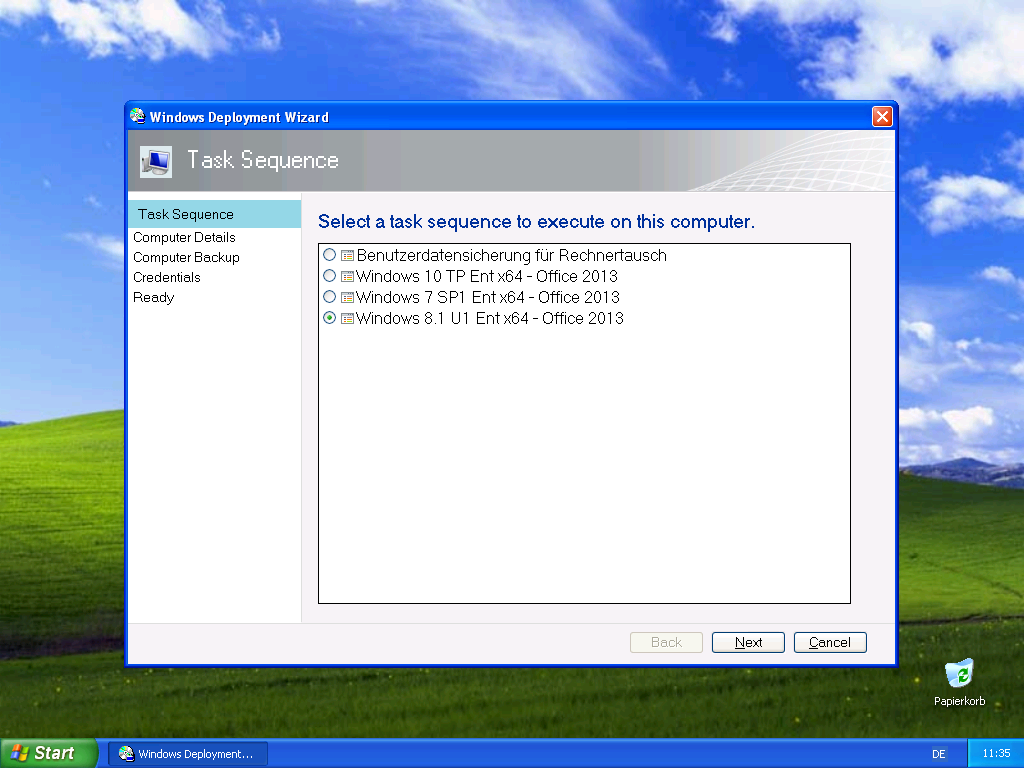
Task: Click the 'Benutzerdatensicherung für Rechnertausch' label
Action: (x=511, y=255)
